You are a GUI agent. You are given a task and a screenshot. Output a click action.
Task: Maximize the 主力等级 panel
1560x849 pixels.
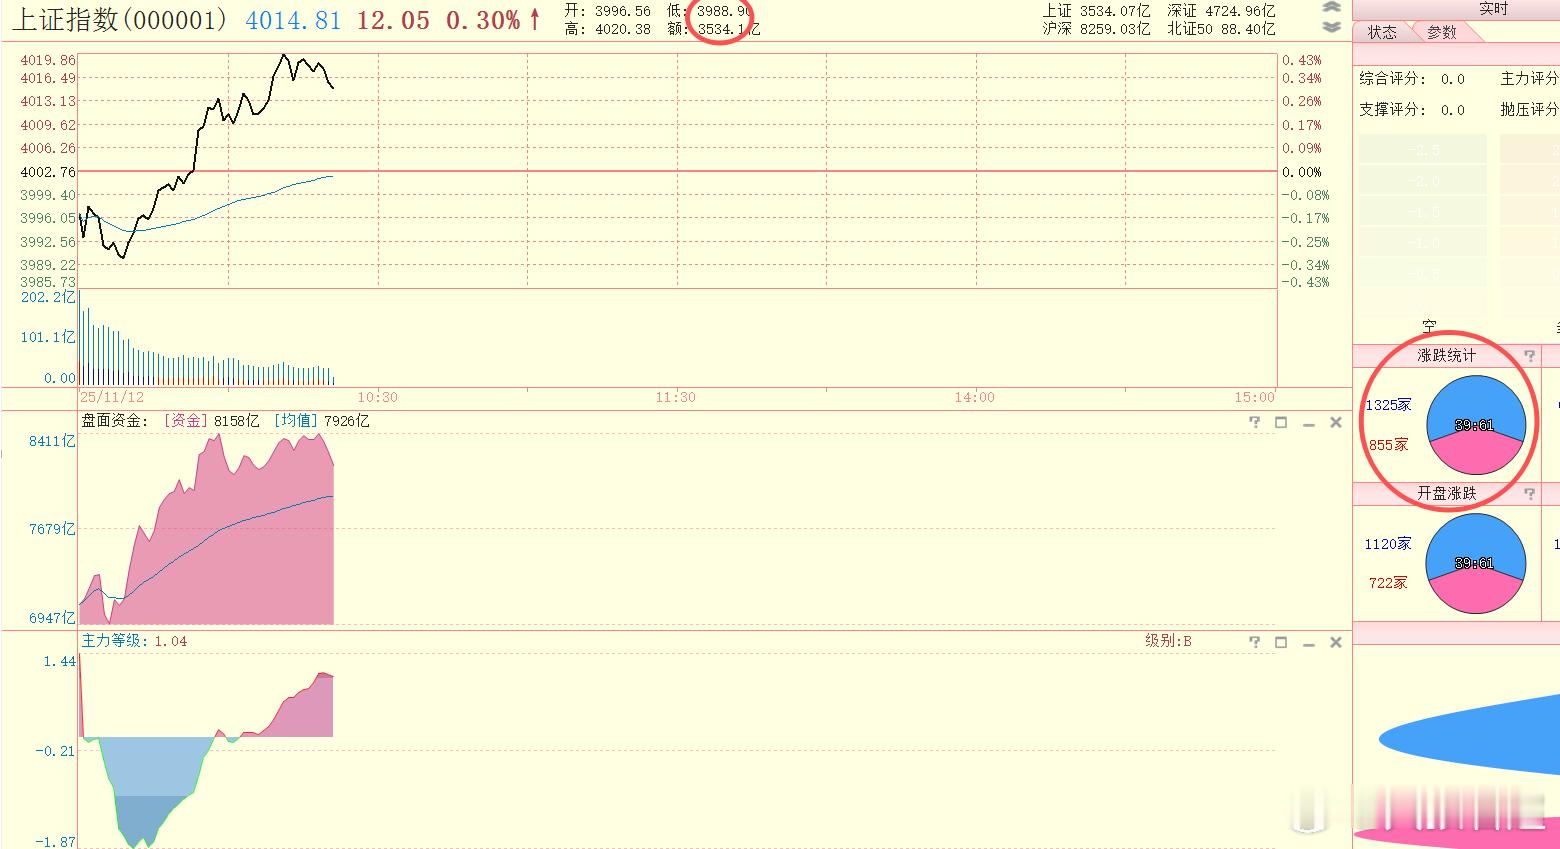[1281, 641]
